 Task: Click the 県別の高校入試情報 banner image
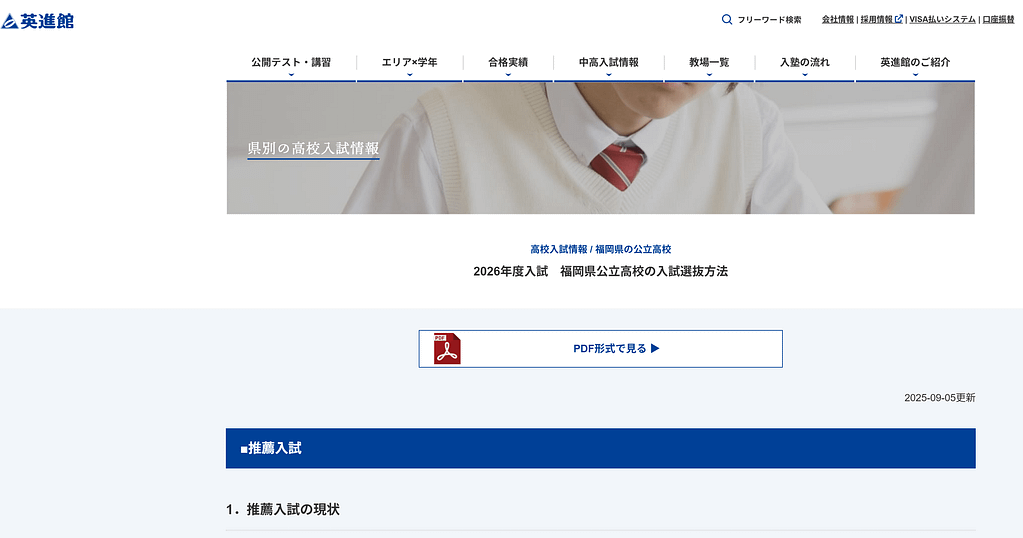pos(600,148)
